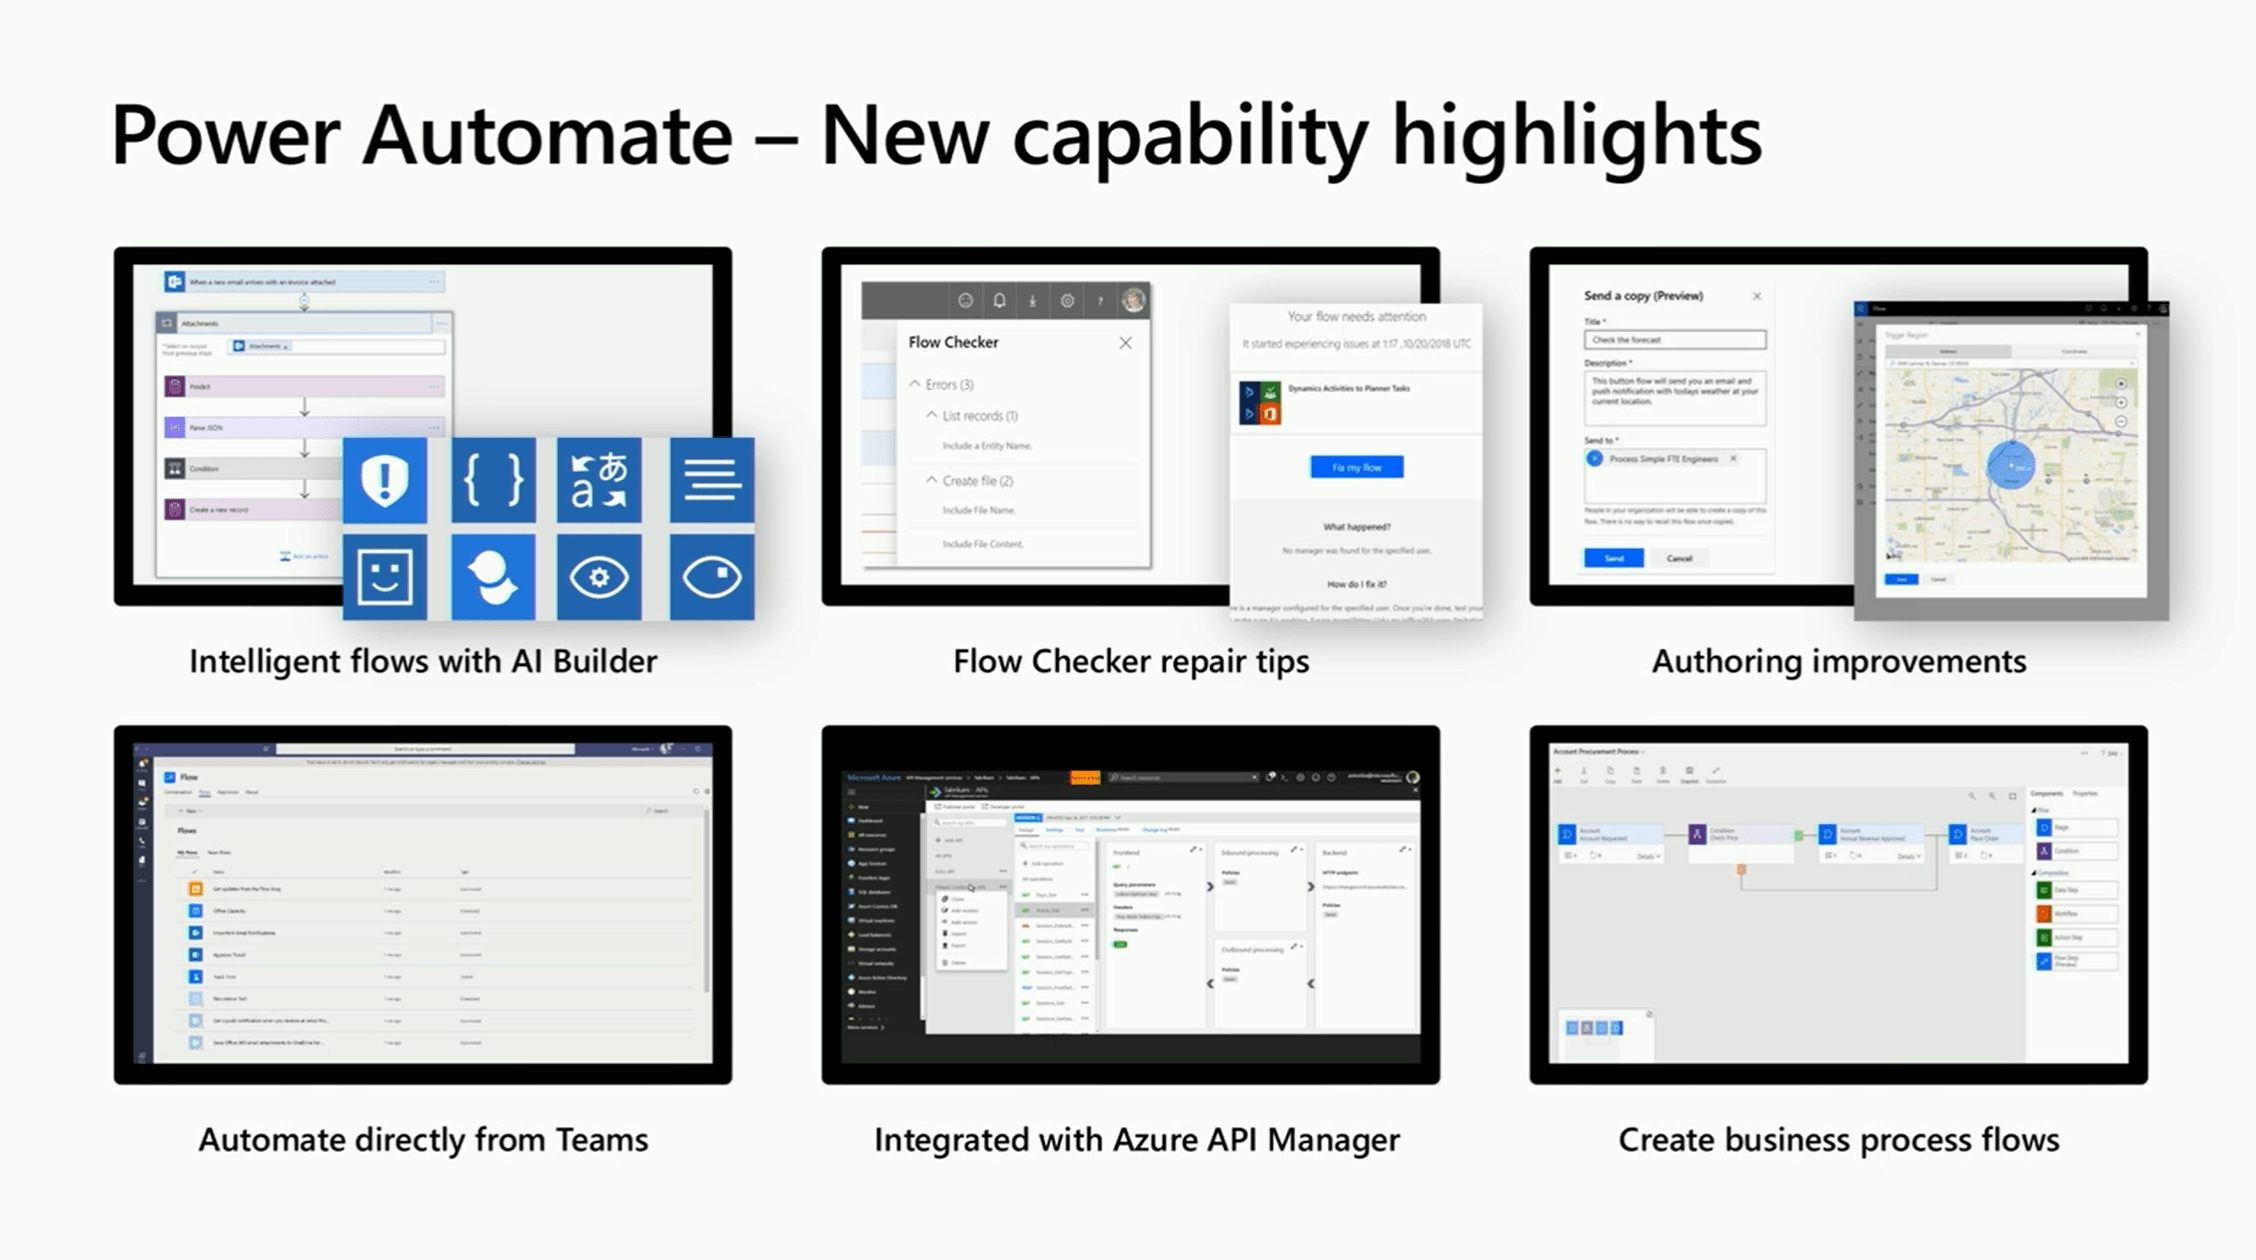Switch to Address tab in Trigger Region
2256x1260 pixels.
(1948, 351)
